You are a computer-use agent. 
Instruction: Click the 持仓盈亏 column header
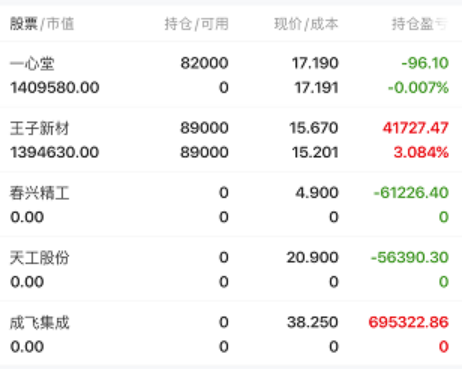[x=420, y=24]
